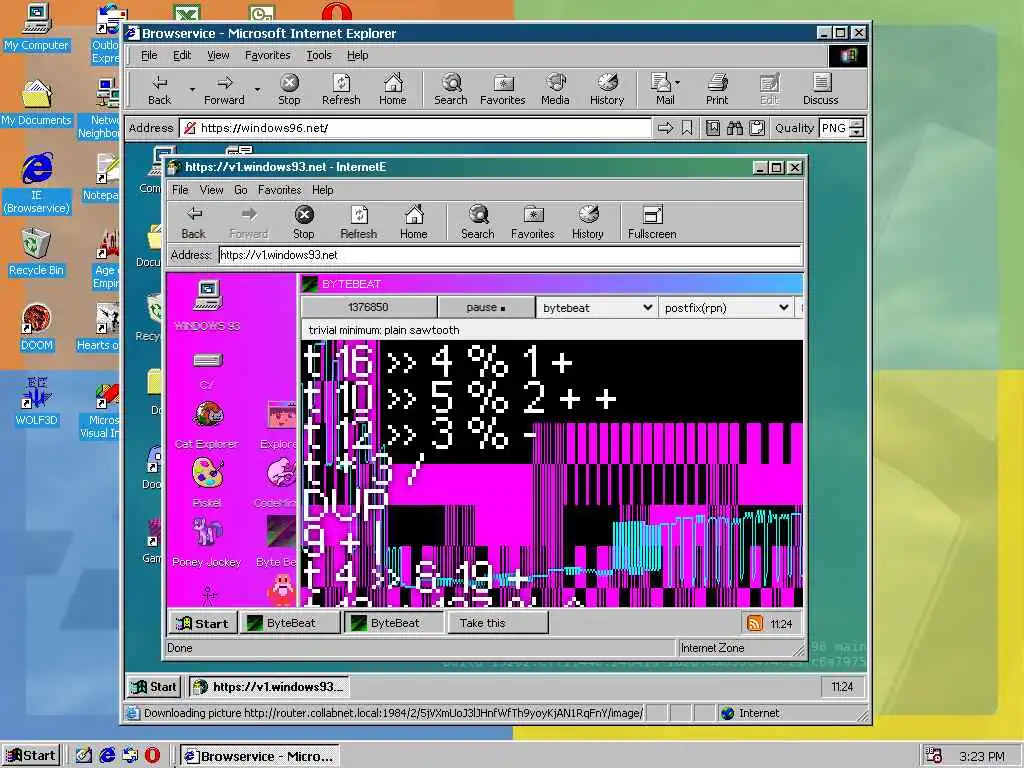Viewport: 1024px width, 768px height.
Task: Click Stop in the Browservice Internet Explorer toolbar
Action: 289,89
